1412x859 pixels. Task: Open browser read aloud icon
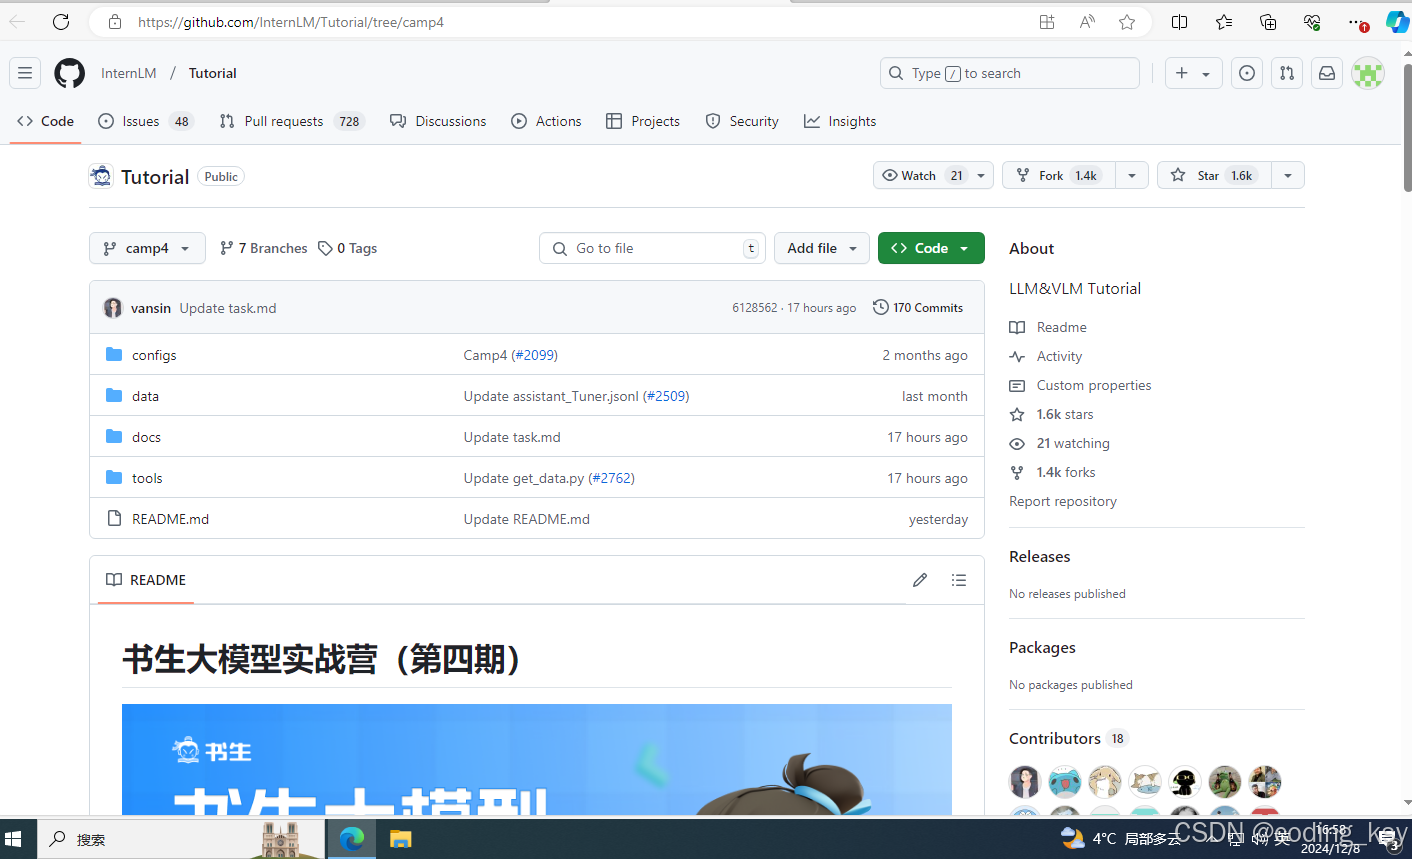pos(1087,22)
